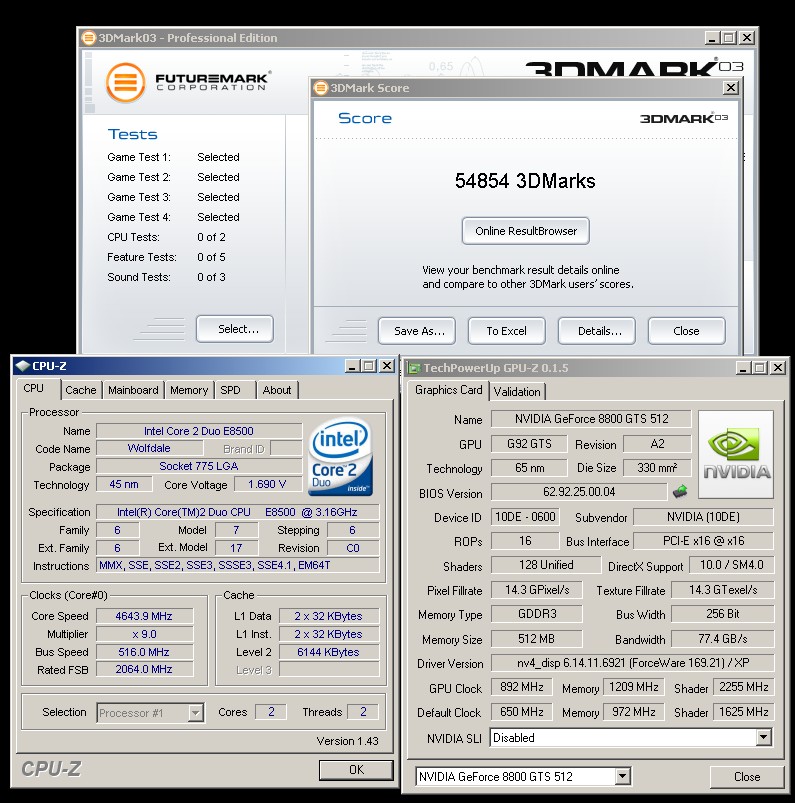Open the About tab in CPU-Z
The width and height of the screenshot is (795, 803).
pos(277,390)
